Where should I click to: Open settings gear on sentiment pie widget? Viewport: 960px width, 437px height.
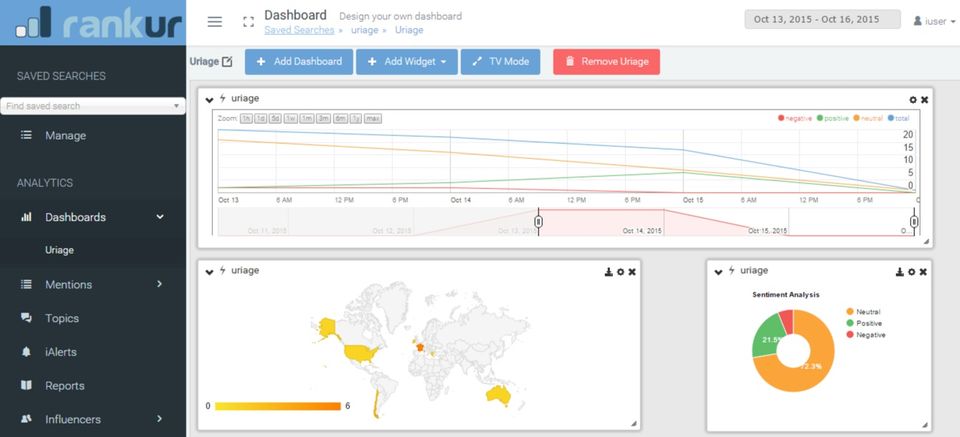912,272
